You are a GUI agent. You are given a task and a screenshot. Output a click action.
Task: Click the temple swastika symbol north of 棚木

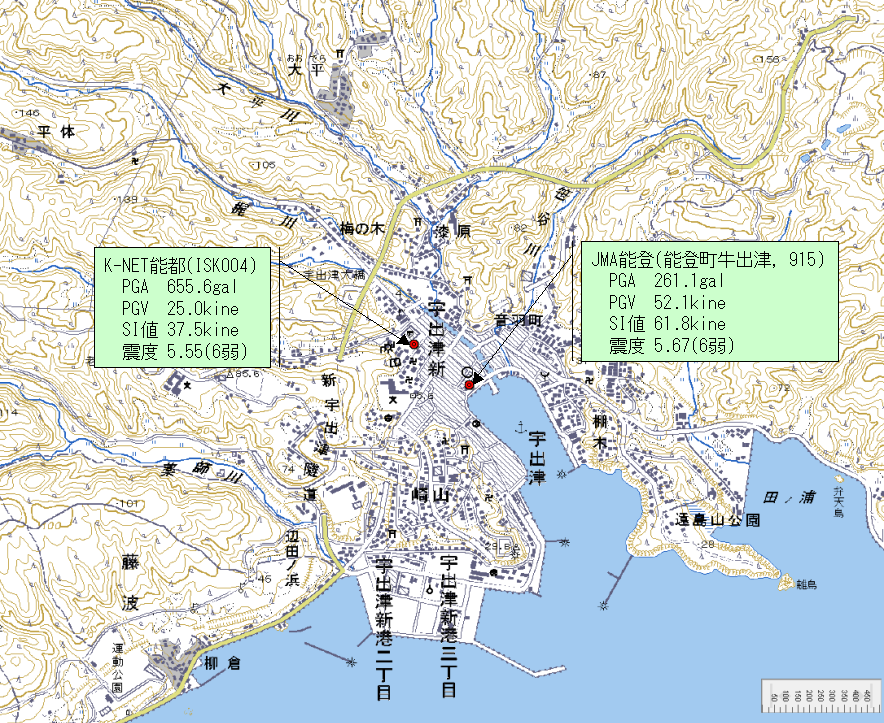click(x=590, y=381)
